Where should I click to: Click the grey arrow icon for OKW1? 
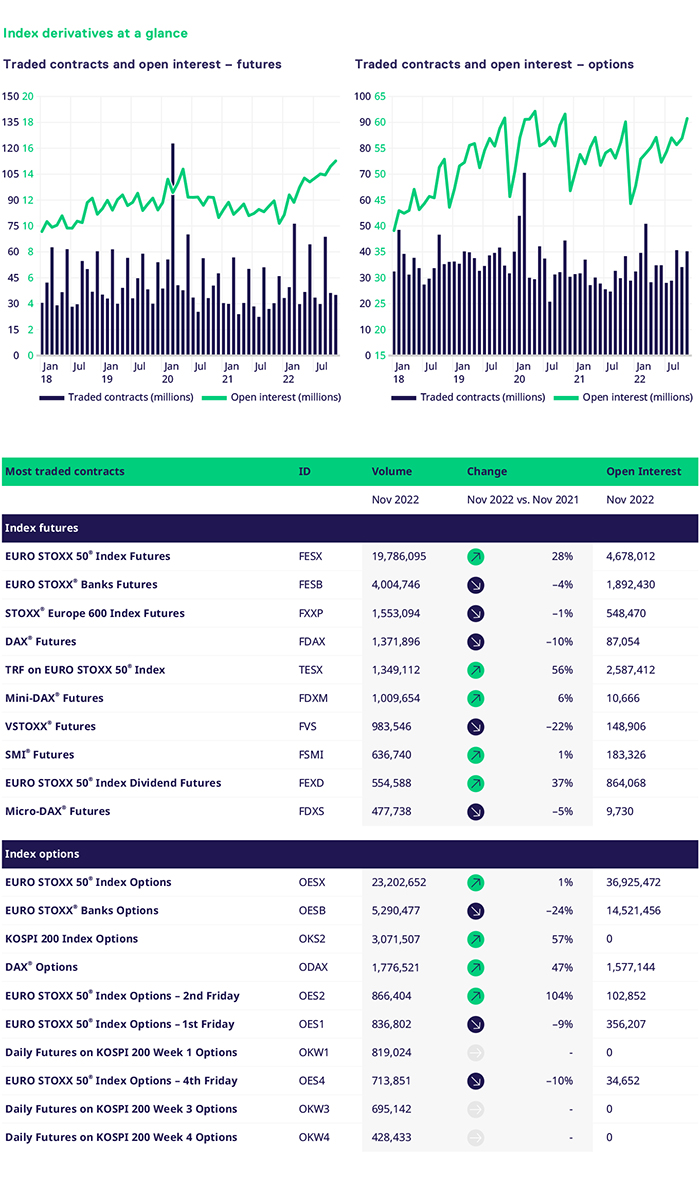(476, 1053)
